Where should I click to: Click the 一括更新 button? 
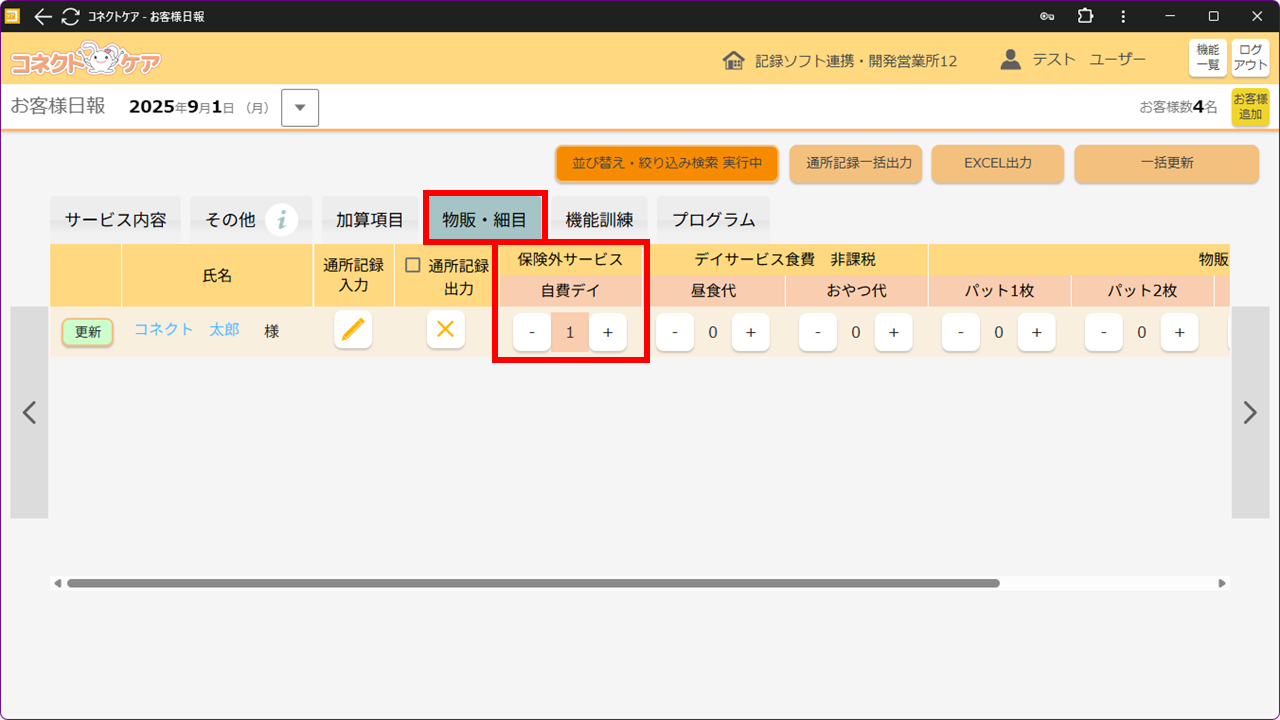point(1166,163)
